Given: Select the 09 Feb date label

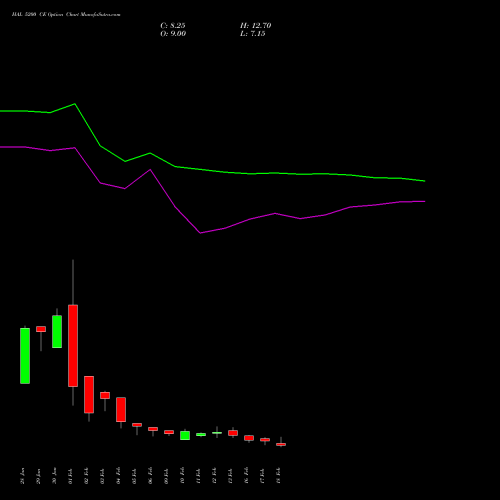Looking at the screenshot, I should point(166,476).
